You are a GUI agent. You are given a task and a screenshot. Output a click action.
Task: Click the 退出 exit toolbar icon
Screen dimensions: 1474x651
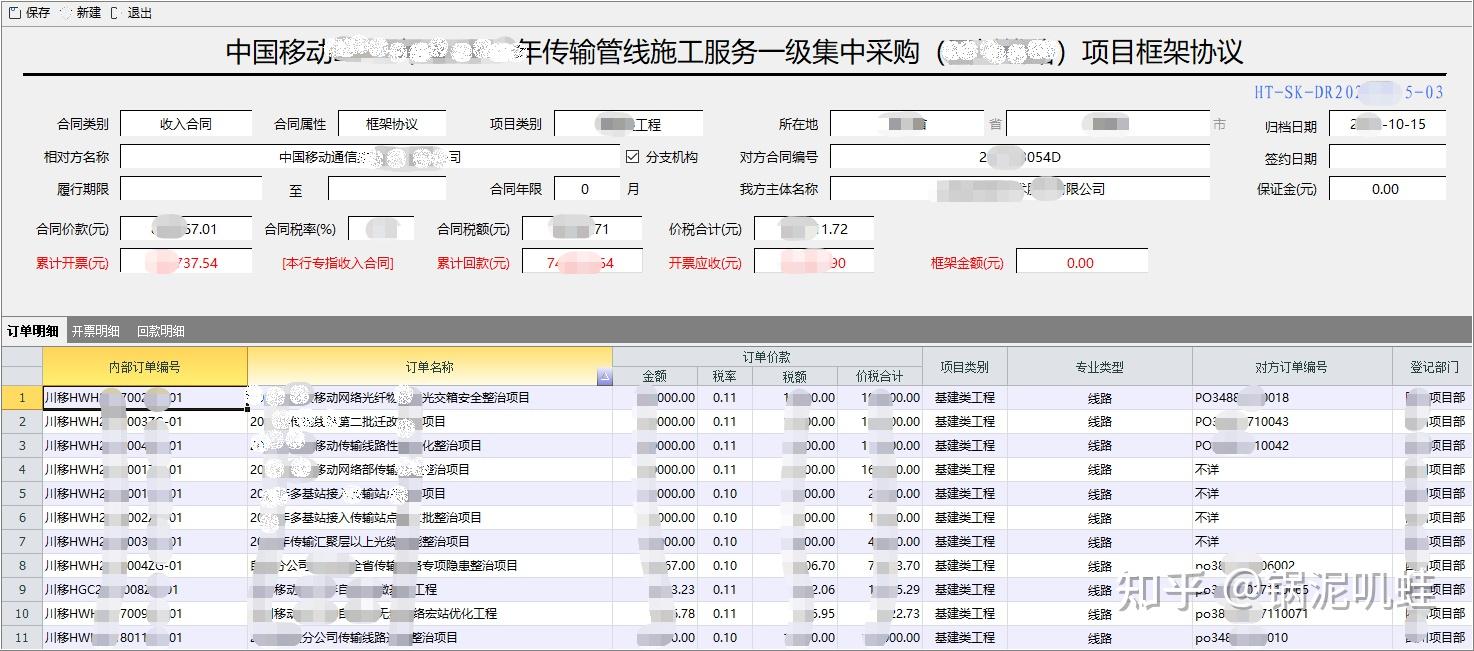(114, 13)
